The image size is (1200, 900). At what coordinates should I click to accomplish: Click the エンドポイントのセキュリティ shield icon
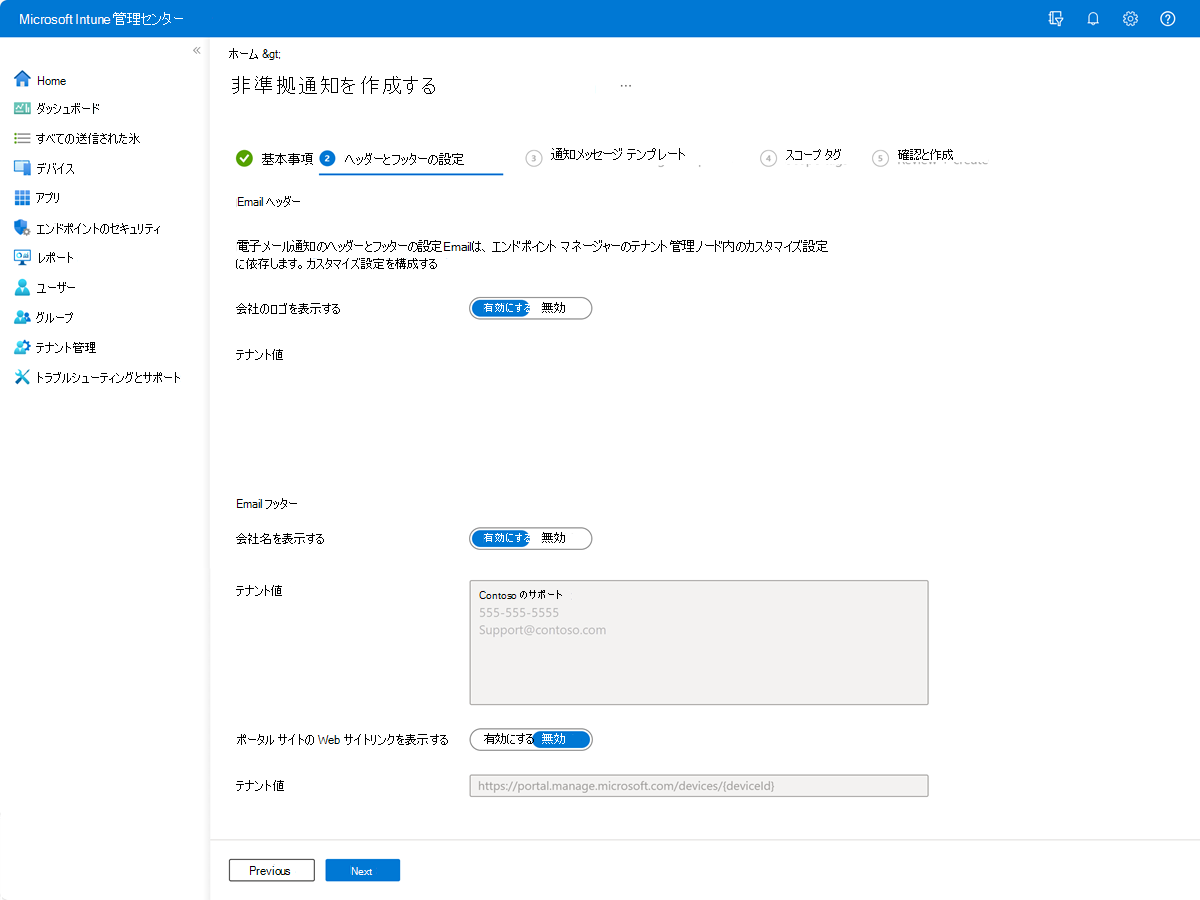22,228
